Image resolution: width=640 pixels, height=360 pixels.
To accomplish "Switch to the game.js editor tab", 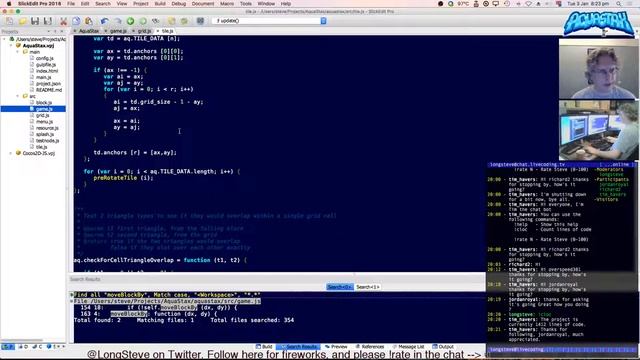I will (x=117, y=31).
